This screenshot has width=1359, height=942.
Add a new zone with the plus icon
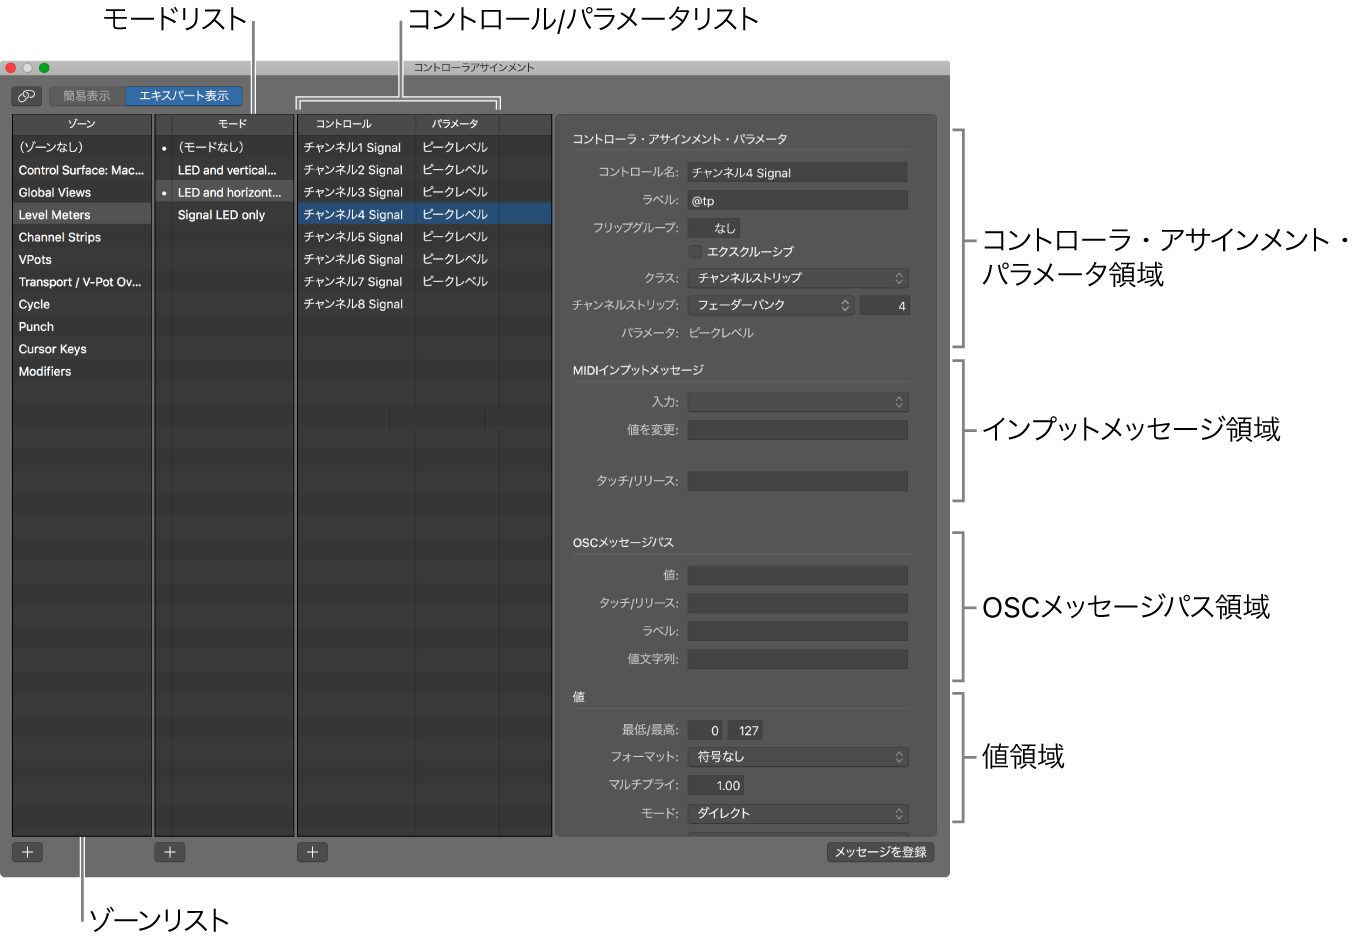[x=27, y=851]
